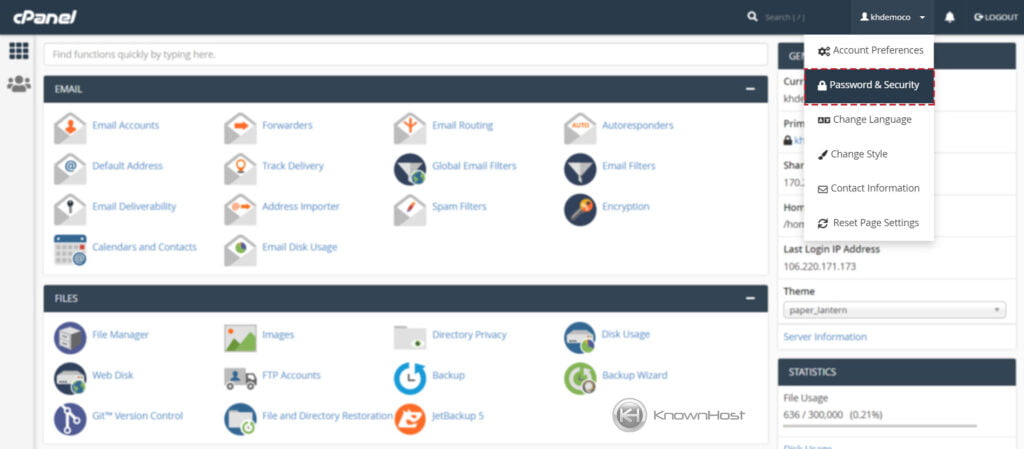Collapse the FILES section
The height and width of the screenshot is (449, 1024).
tap(750, 298)
